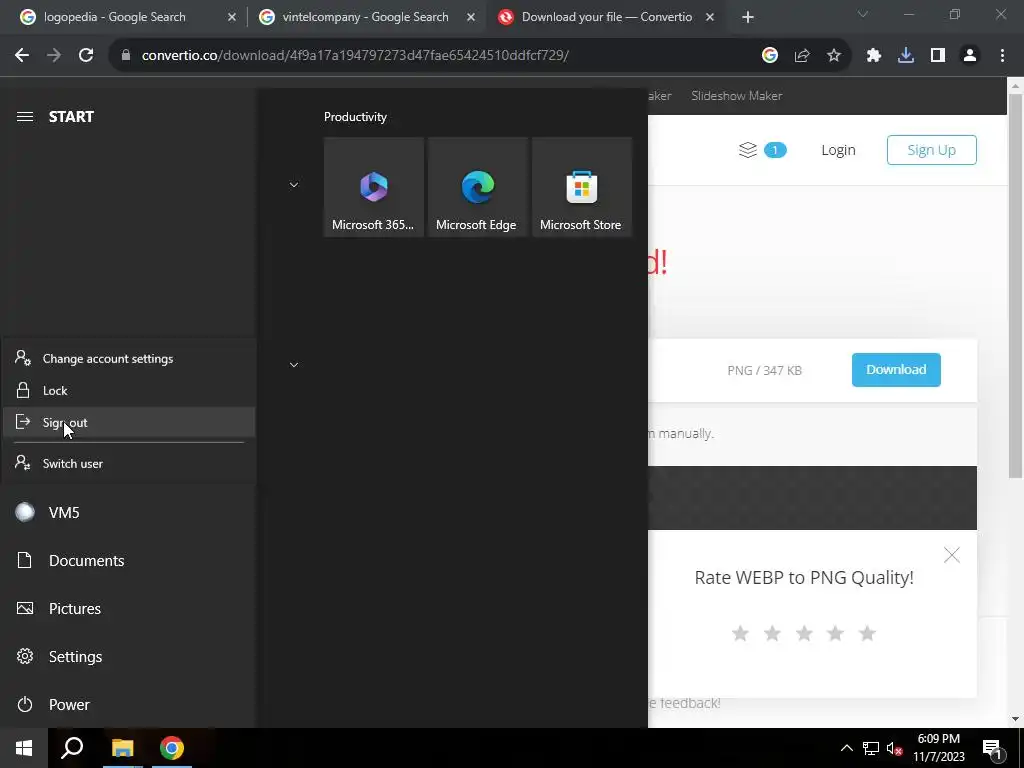Screen dimensions: 1024x768
Task: Click the Windows Start button
Action: (24, 748)
